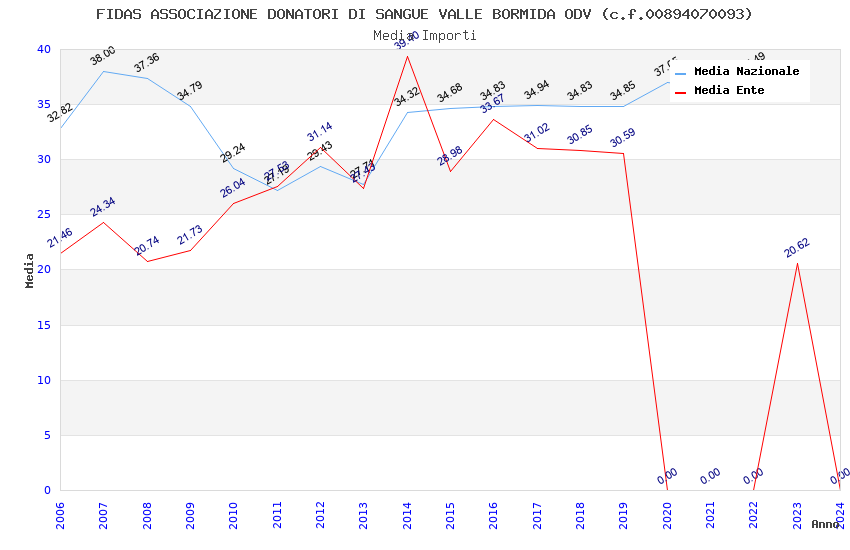Click x-axis year label 2018

(x=581, y=515)
